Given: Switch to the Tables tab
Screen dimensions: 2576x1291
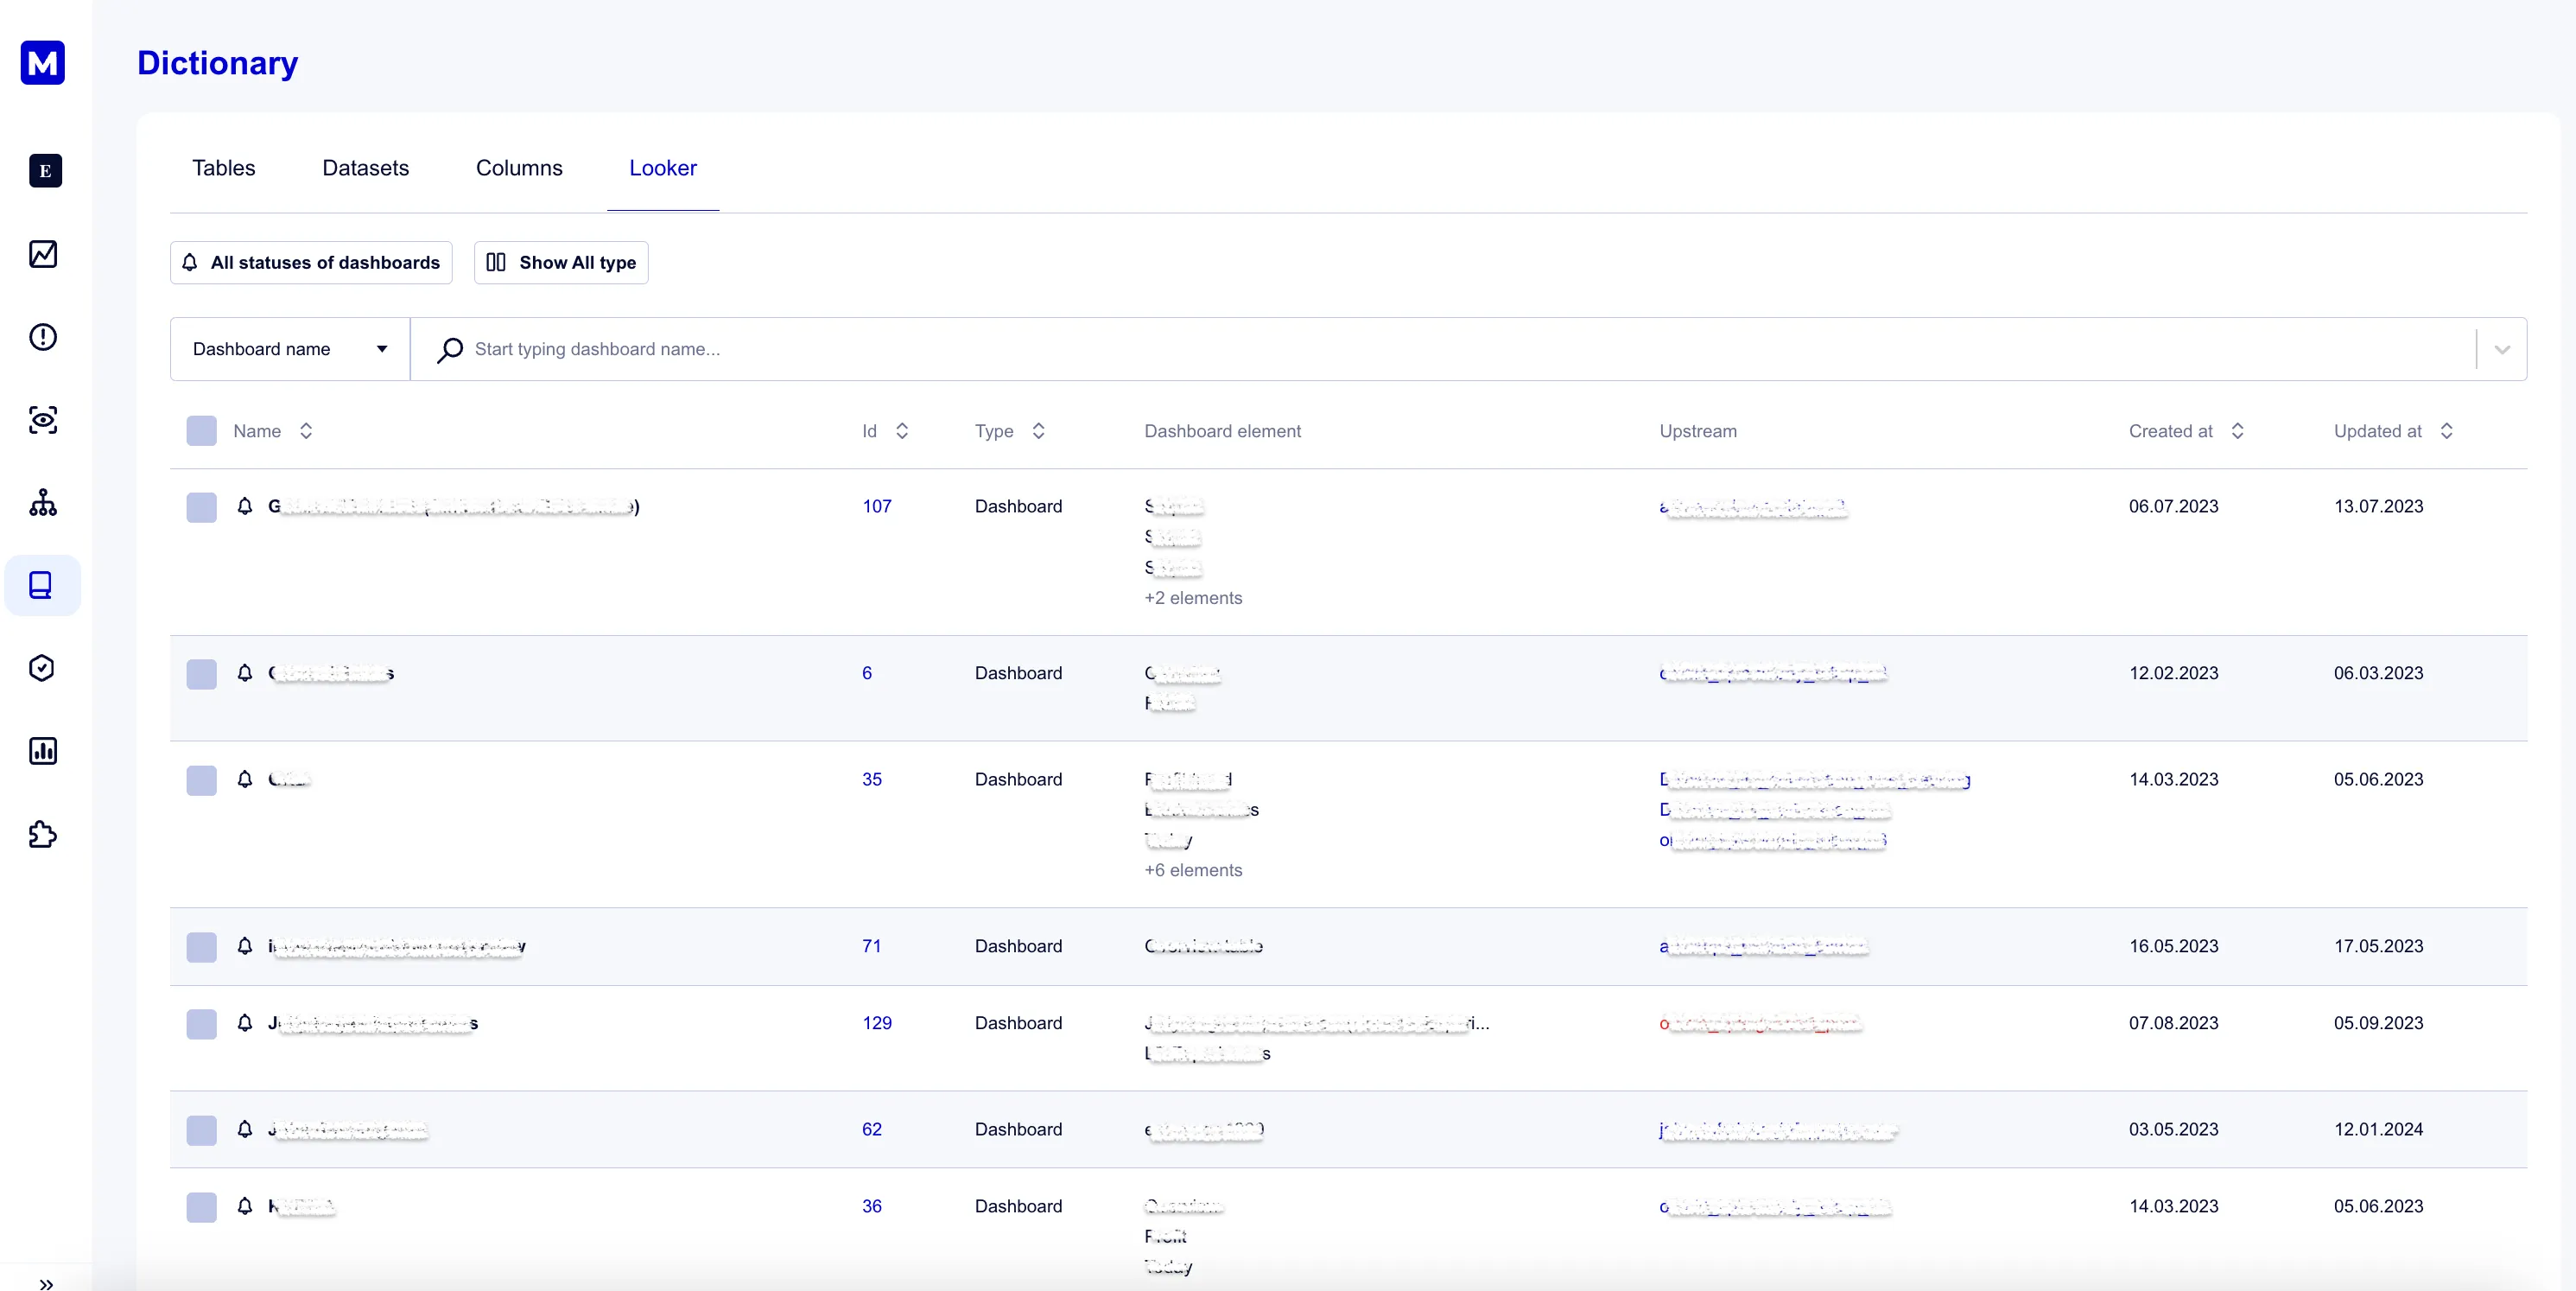Looking at the screenshot, I should click(223, 168).
